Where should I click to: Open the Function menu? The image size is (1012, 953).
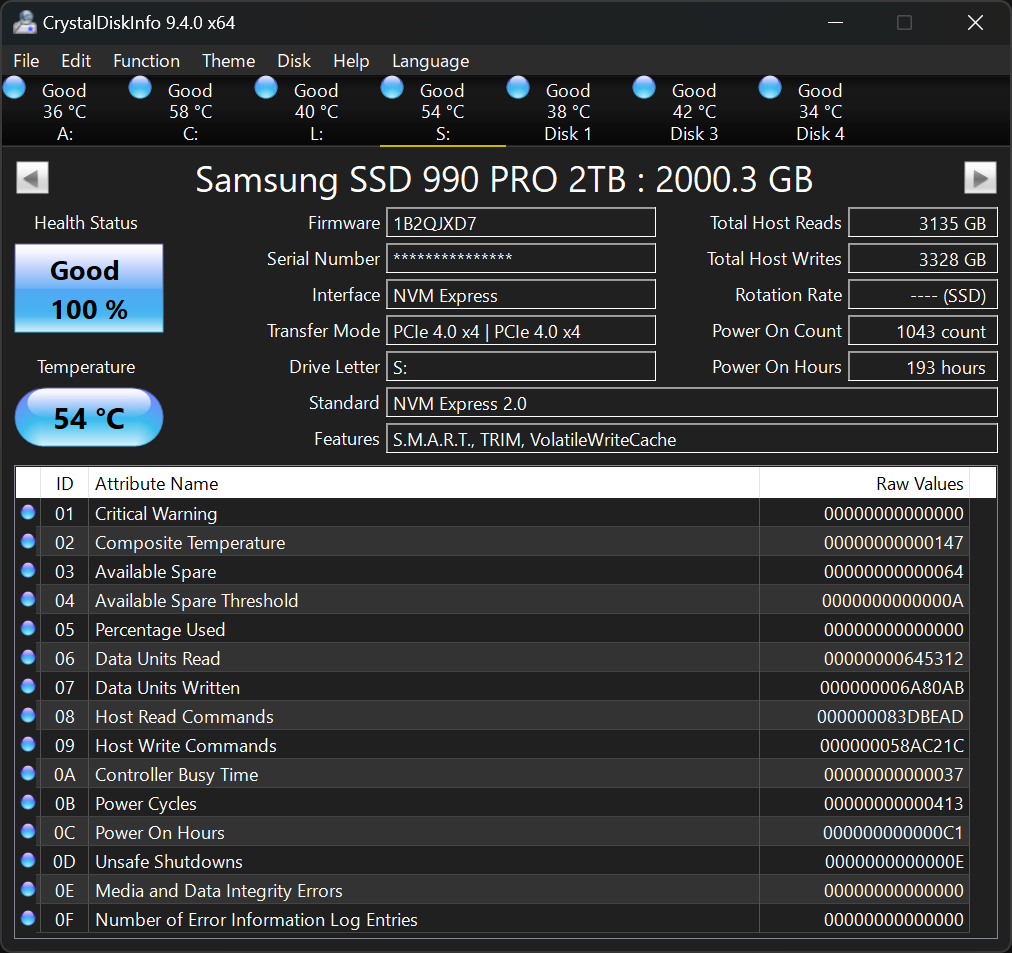[x=146, y=61]
